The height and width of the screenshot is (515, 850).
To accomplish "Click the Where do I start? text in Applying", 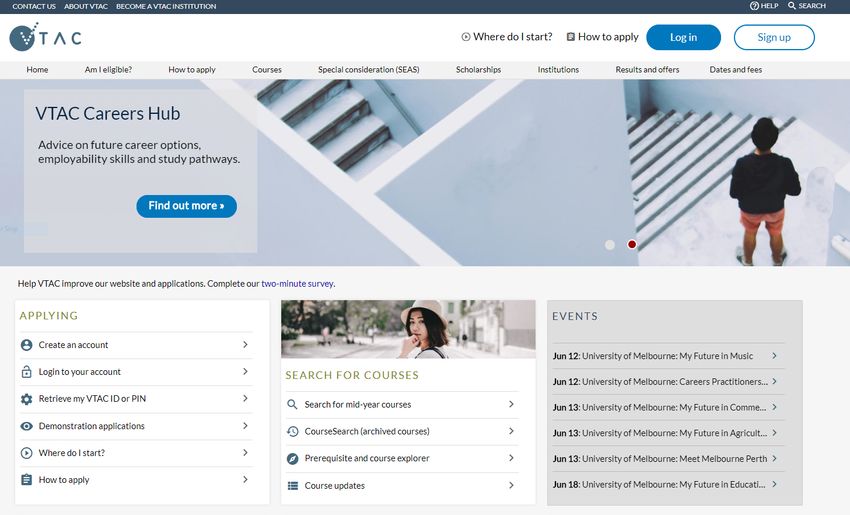I will (x=72, y=453).
